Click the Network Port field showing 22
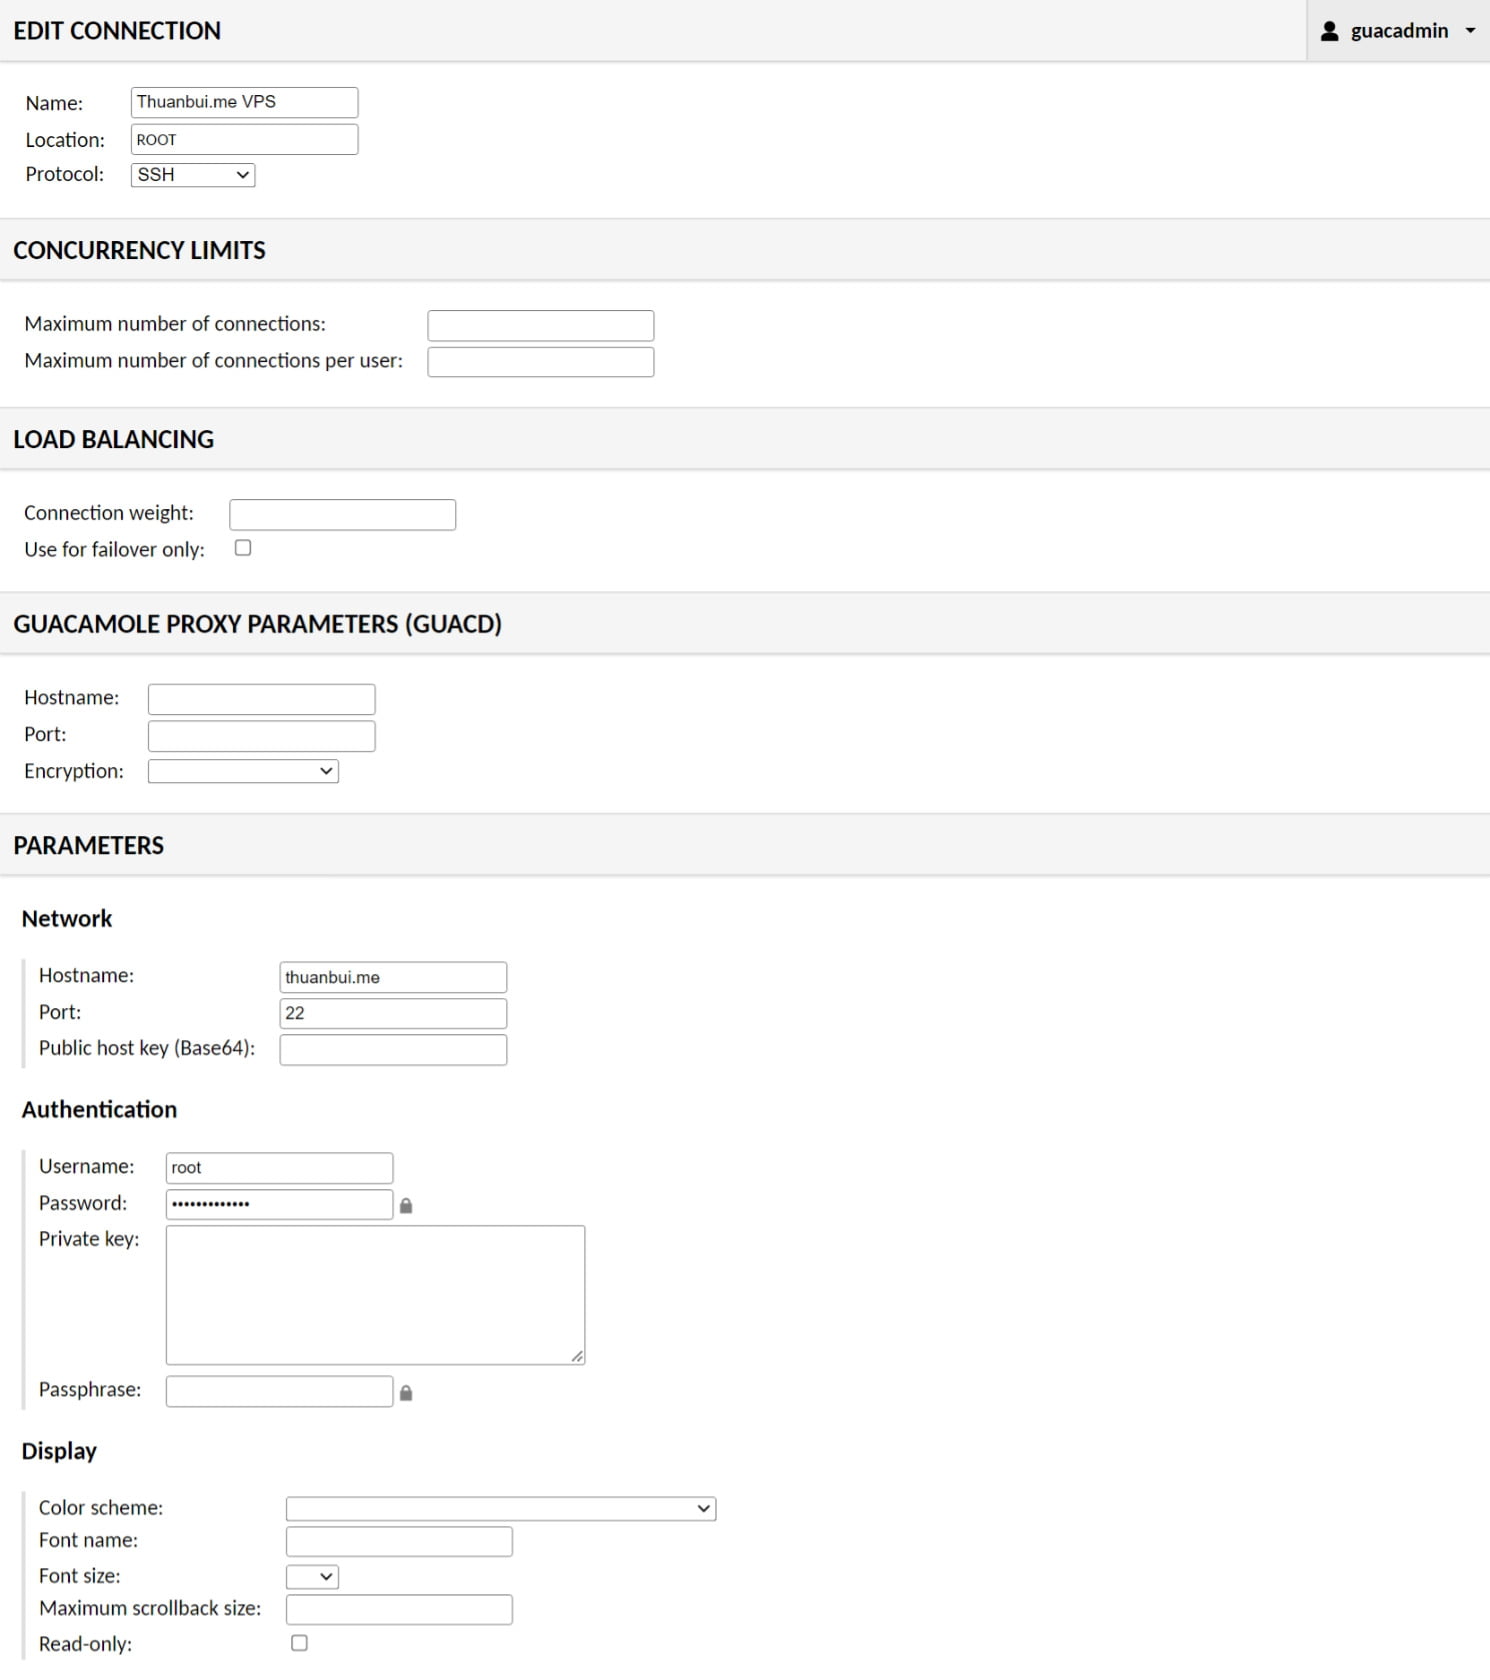The width and height of the screenshot is (1490, 1680). pyautogui.click(x=393, y=1013)
